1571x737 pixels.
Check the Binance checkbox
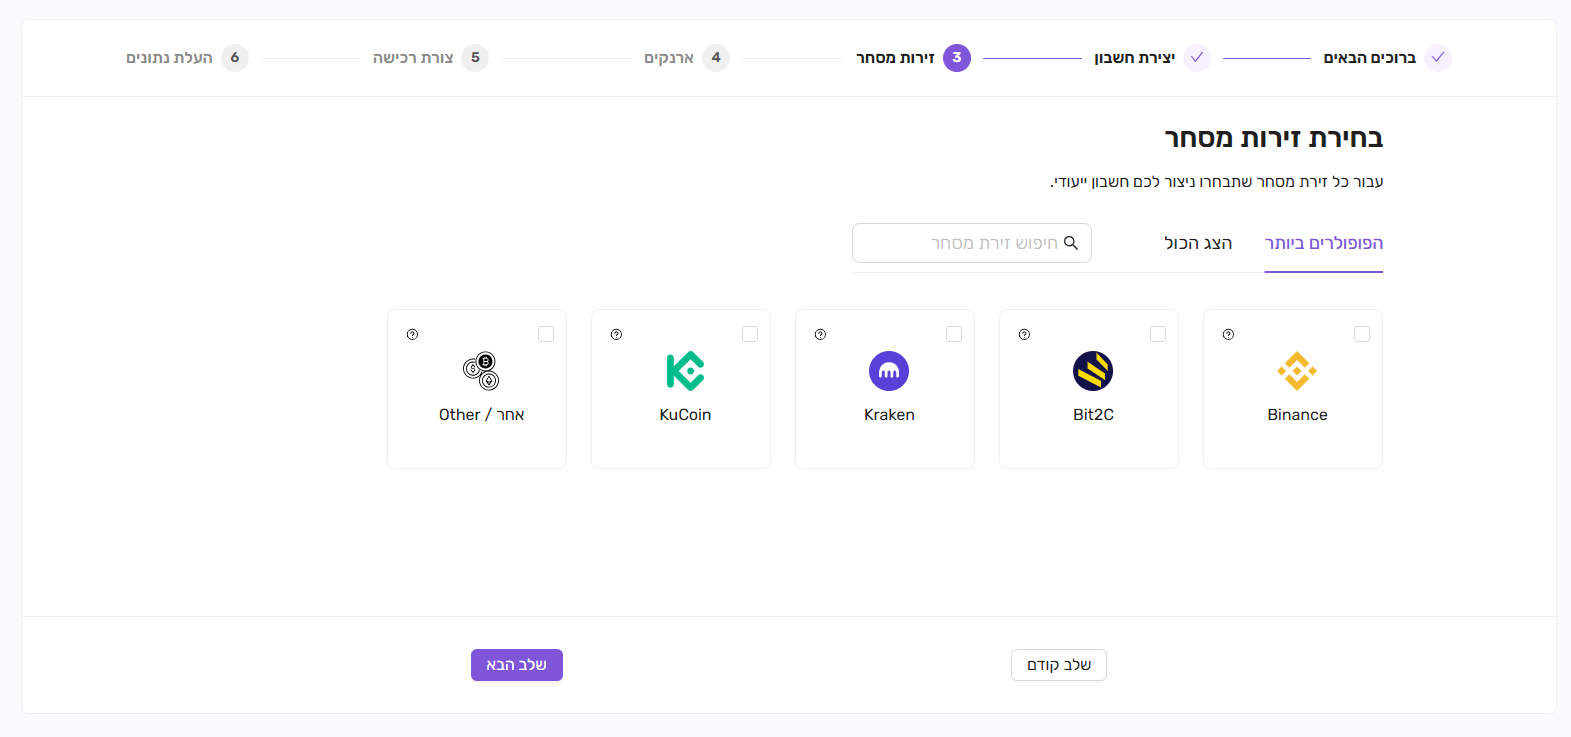pos(1362,334)
